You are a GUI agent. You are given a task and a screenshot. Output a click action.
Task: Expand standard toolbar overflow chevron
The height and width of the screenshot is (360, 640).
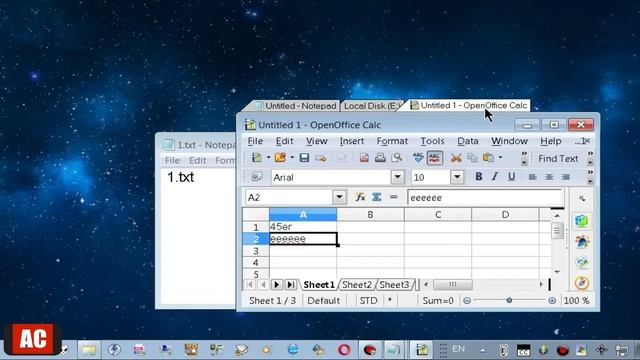point(524,158)
